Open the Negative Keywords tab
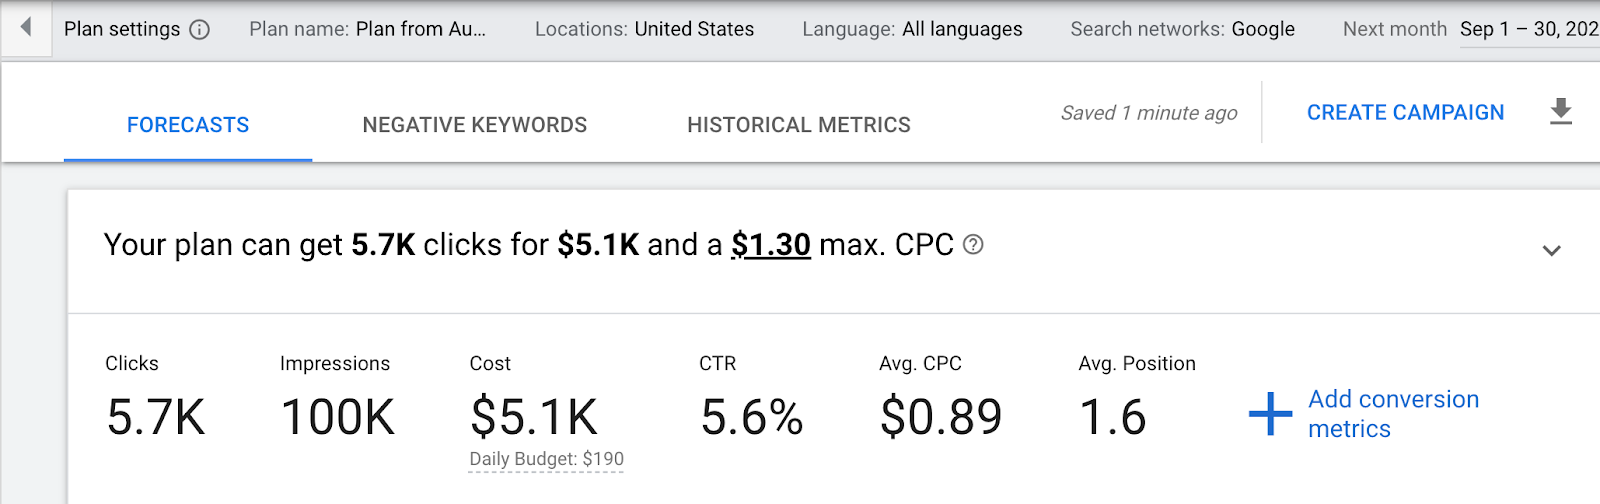Screen dimensions: 1600x504 474,125
